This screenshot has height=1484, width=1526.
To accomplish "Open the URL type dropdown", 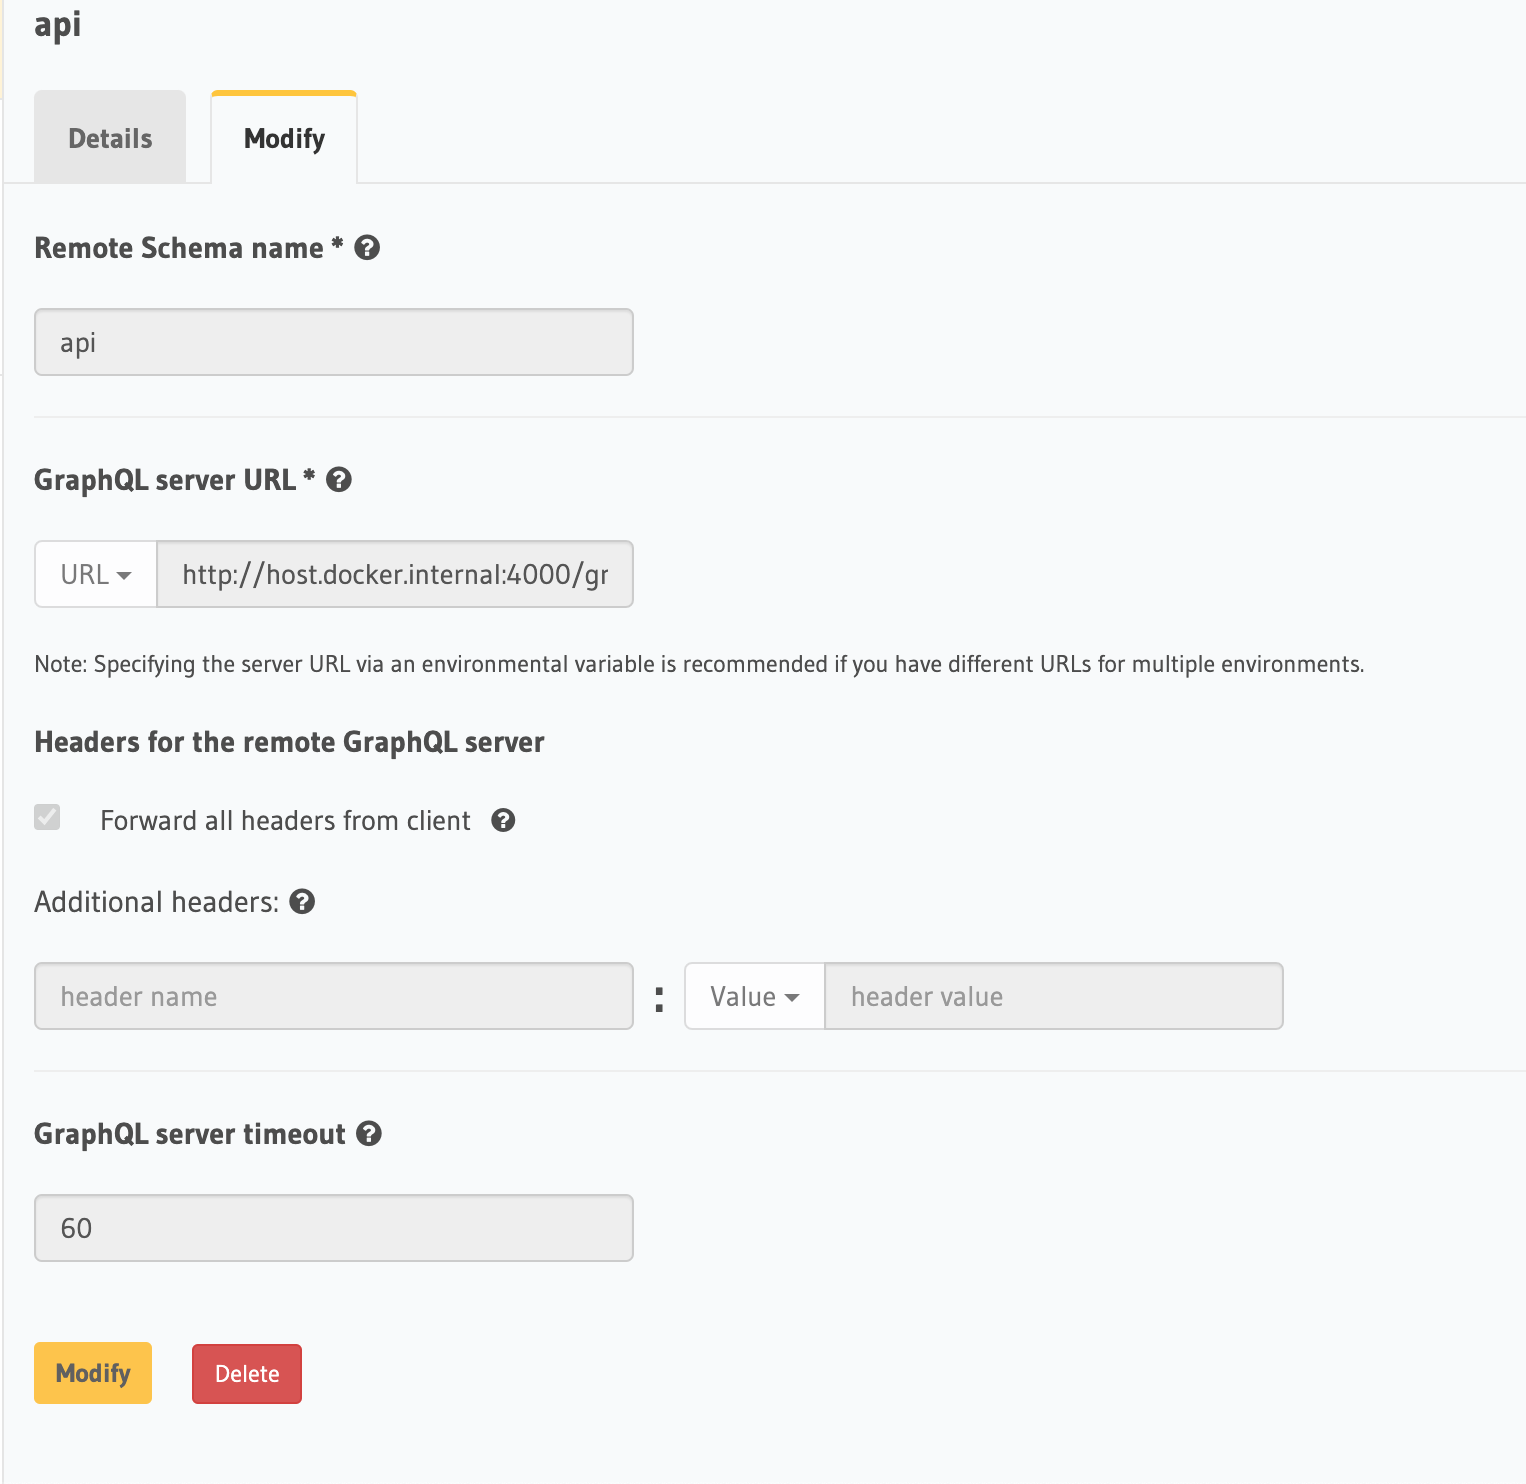I will (96, 574).
